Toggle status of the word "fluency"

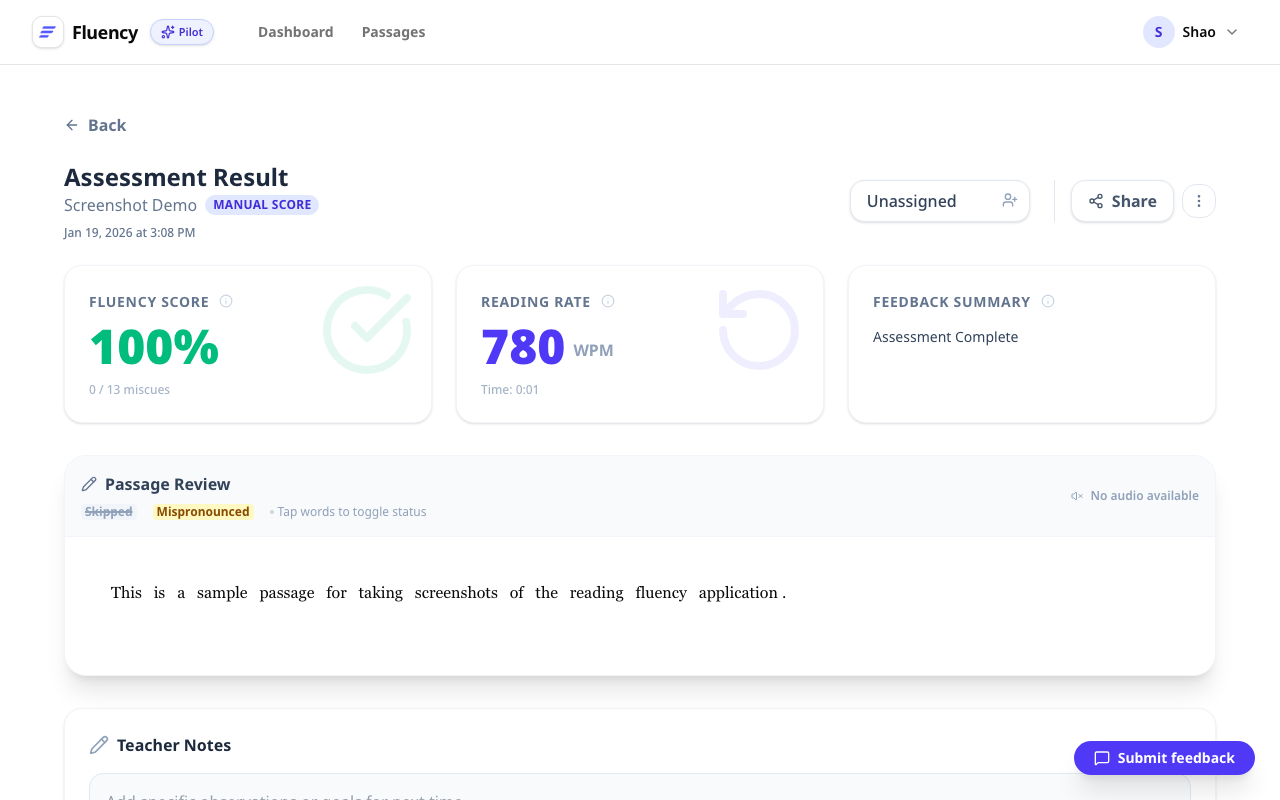point(661,593)
